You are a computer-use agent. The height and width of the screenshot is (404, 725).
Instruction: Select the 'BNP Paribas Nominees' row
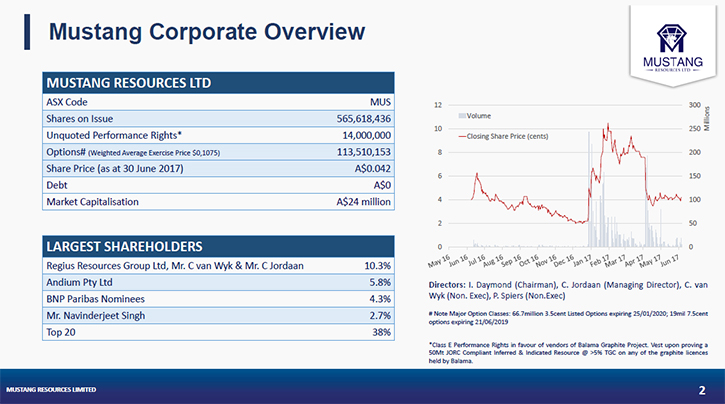tap(218, 299)
